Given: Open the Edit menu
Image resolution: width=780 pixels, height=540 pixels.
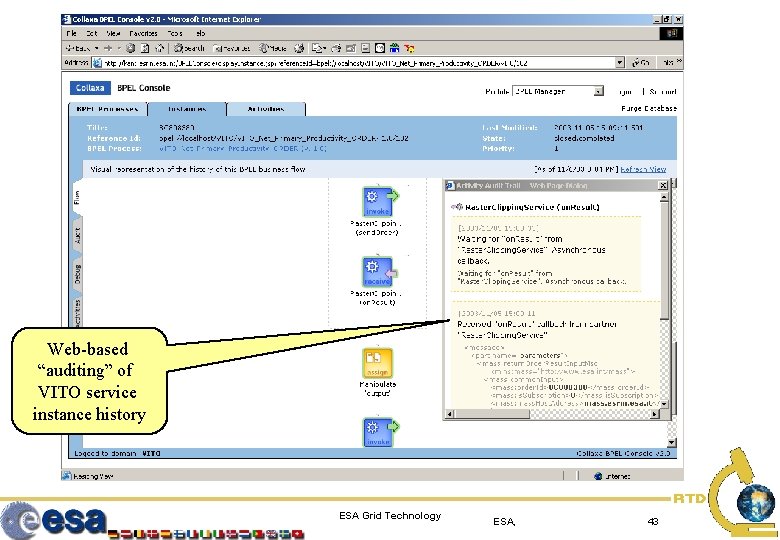Looking at the screenshot, I should click(x=92, y=33).
